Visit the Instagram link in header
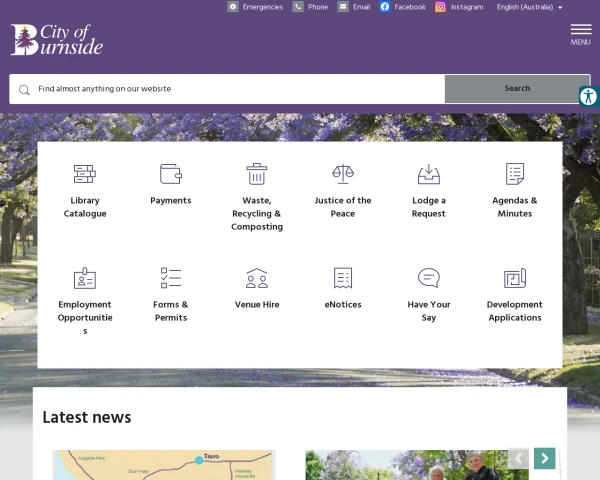 pyautogui.click(x=459, y=7)
